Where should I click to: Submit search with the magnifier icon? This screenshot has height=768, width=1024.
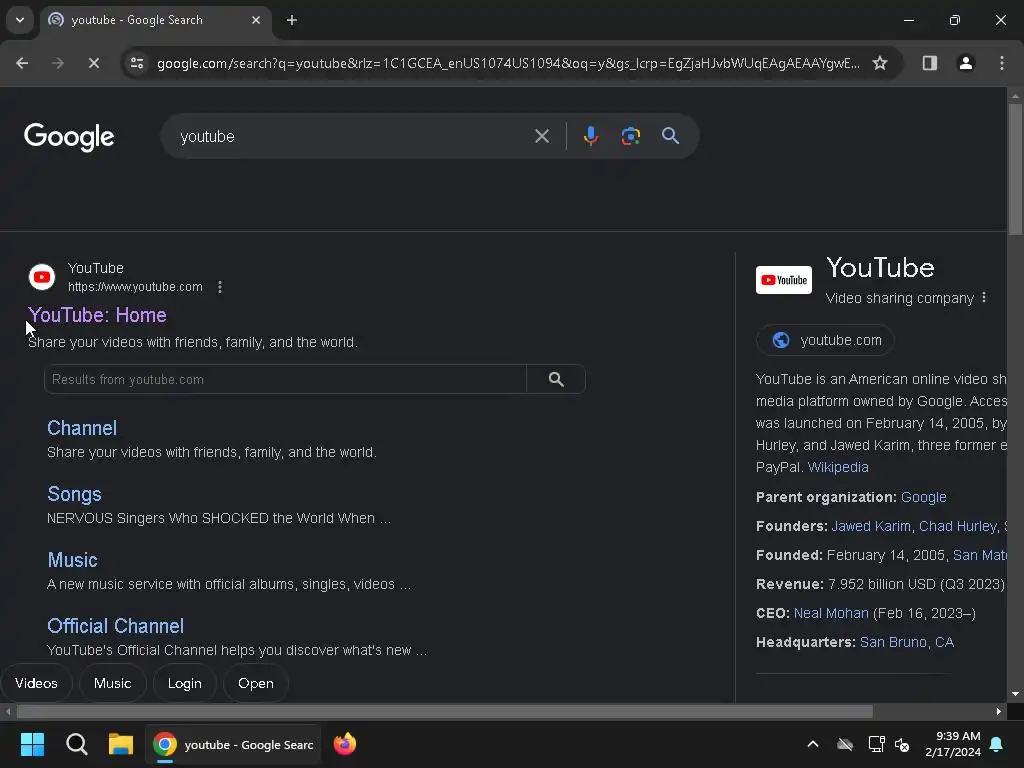click(671, 136)
